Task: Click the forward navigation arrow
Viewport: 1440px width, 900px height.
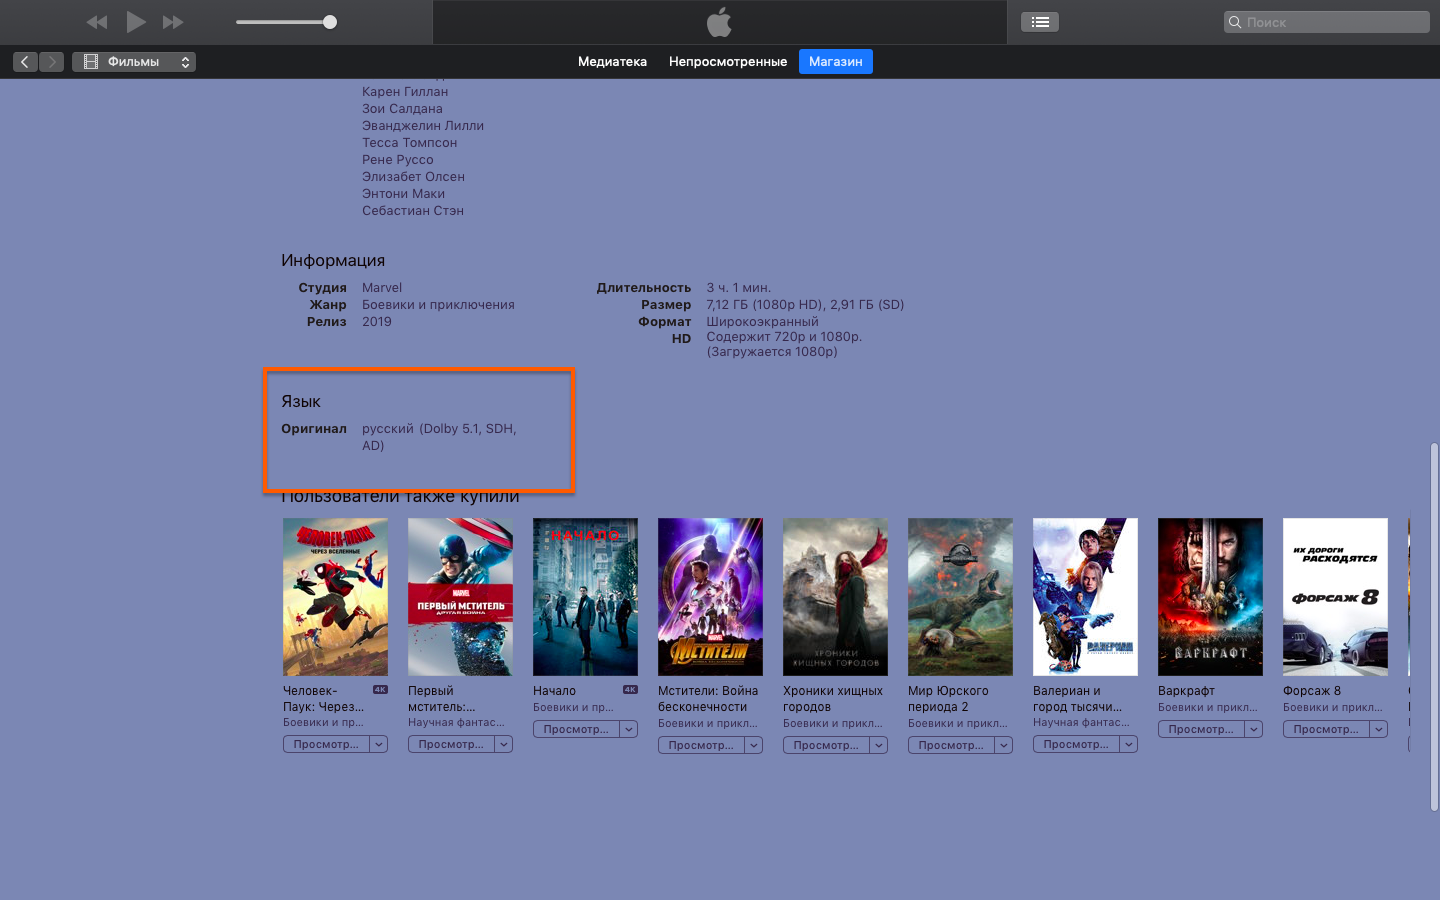Action: (x=51, y=61)
